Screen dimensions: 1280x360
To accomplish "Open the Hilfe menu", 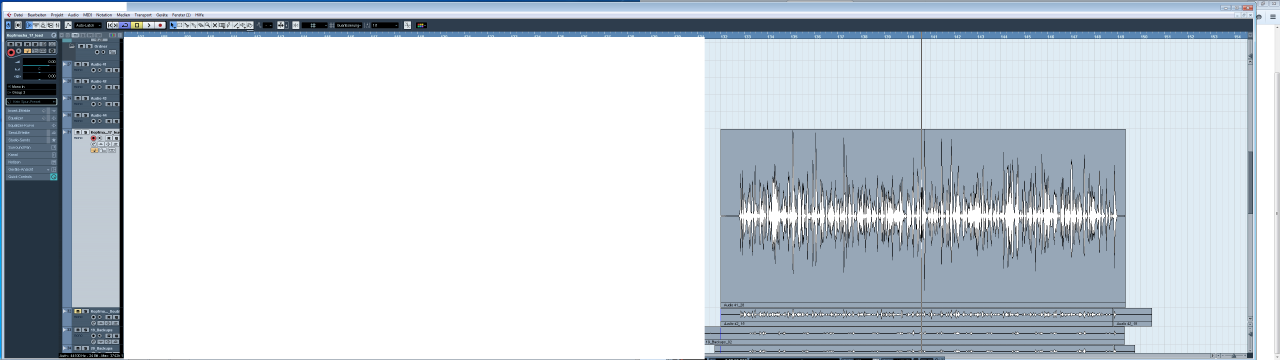I will point(199,15).
